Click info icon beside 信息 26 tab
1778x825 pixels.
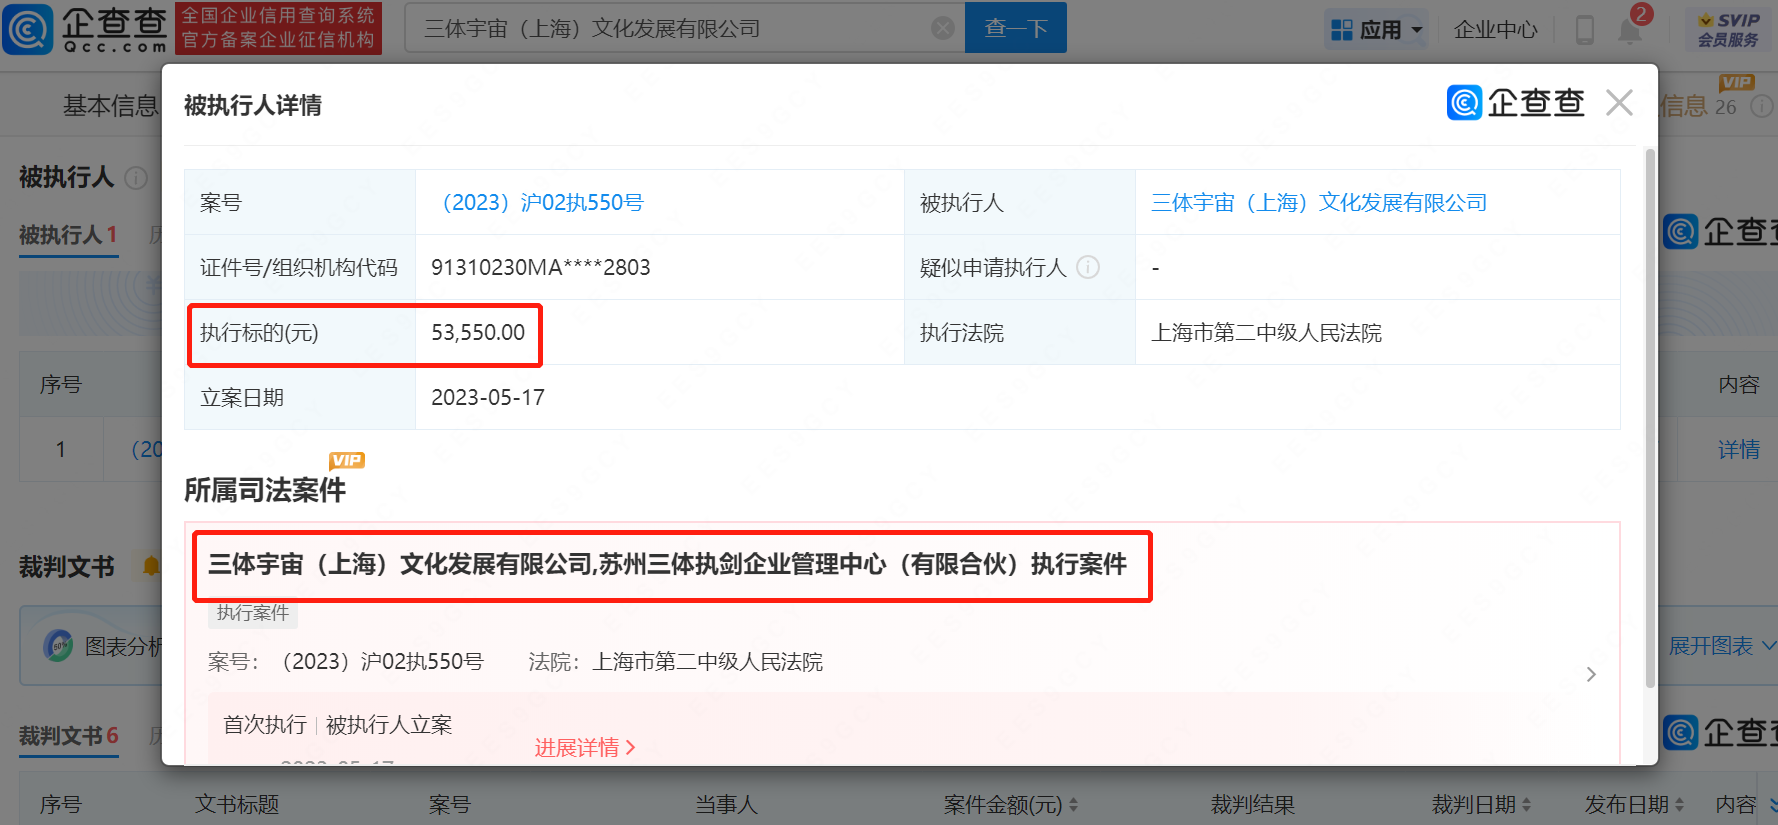coord(1762,106)
